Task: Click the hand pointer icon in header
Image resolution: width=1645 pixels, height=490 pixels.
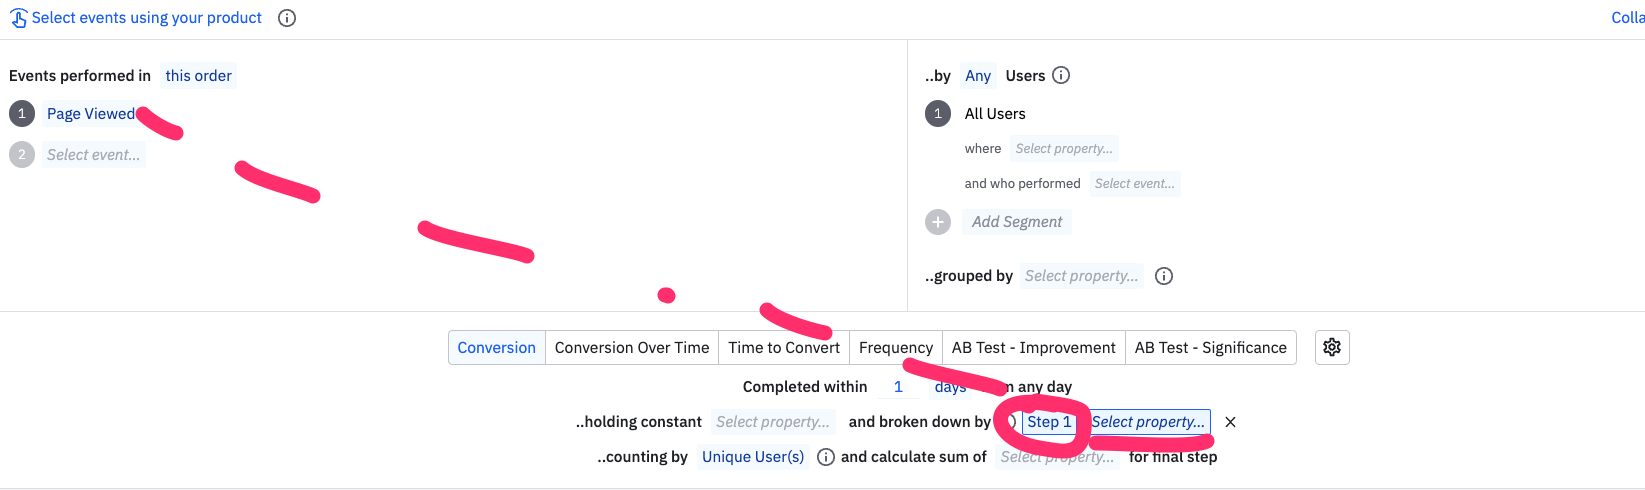Action: click(x=19, y=18)
